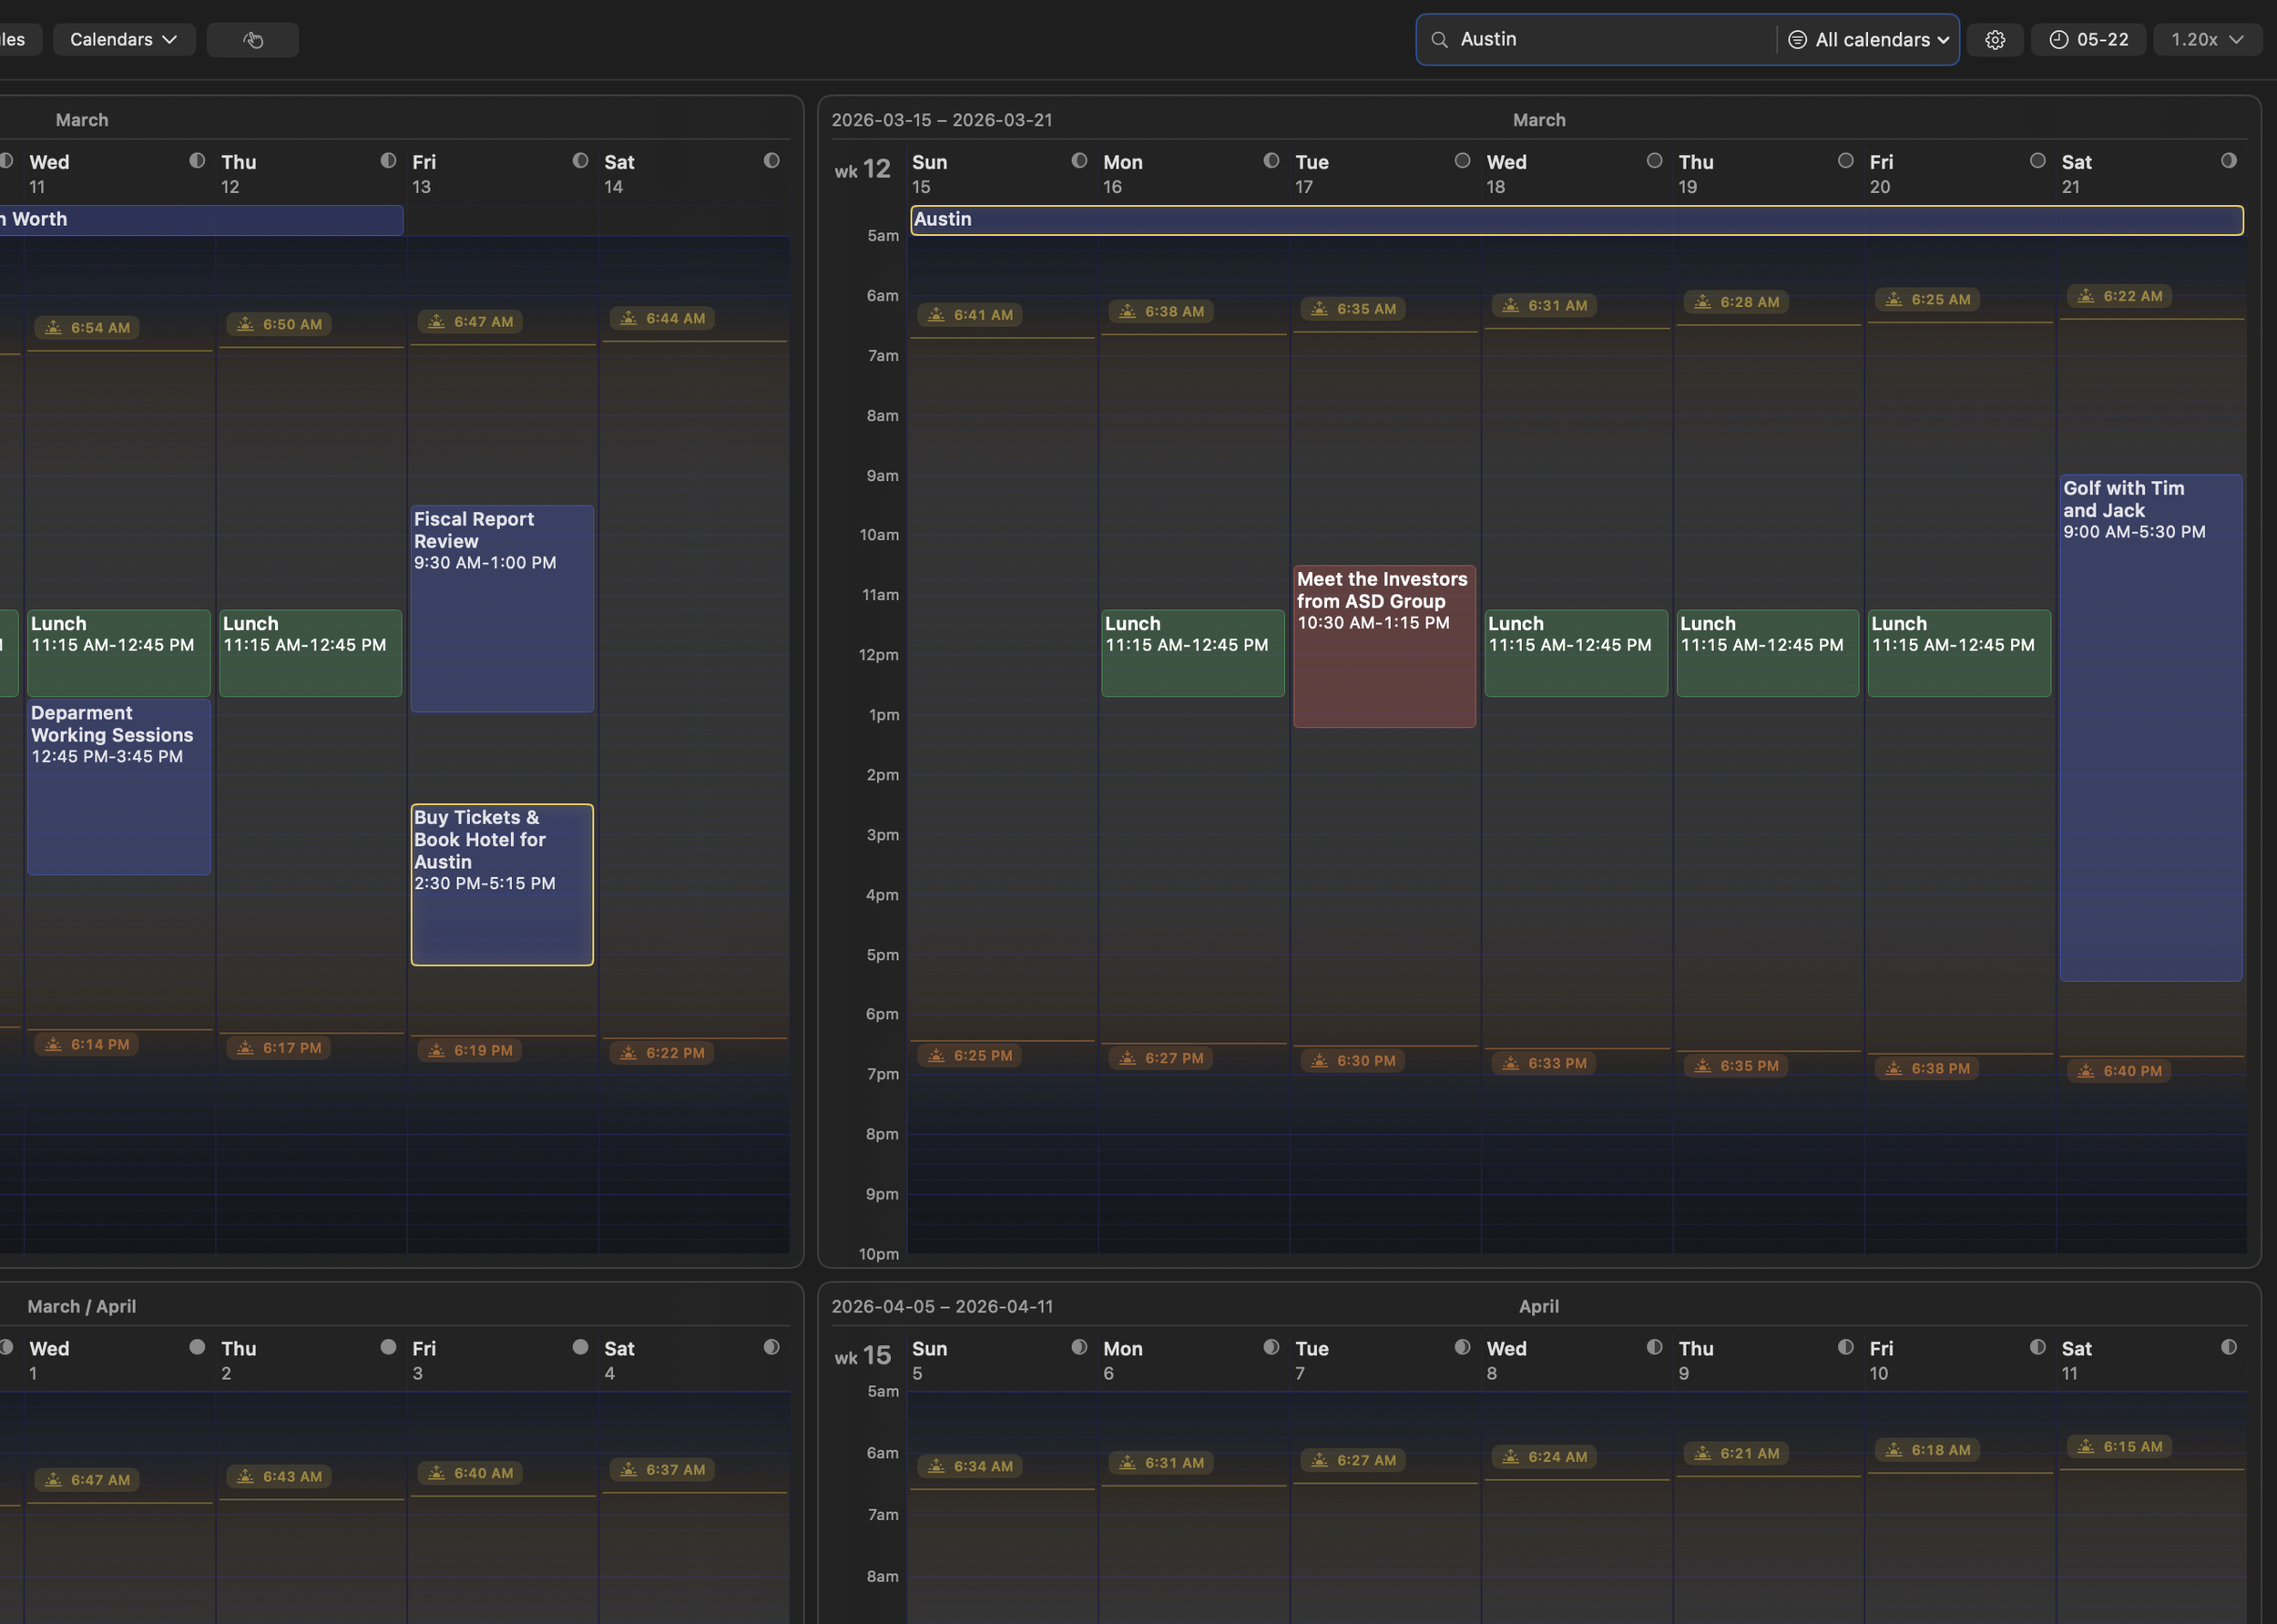Image resolution: width=2277 pixels, height=1624 pixels.
Task: Click the hand pointer toolbar icon
Action: tap(252, 40)
